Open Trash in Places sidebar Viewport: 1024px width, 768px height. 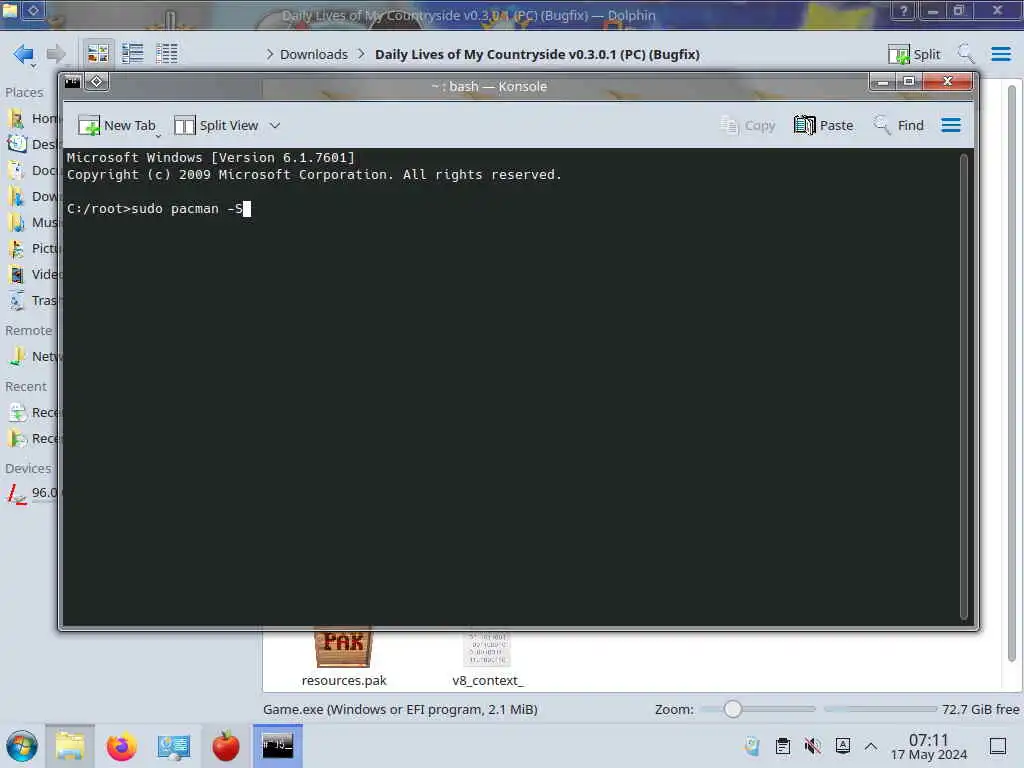tap(33, 300)
